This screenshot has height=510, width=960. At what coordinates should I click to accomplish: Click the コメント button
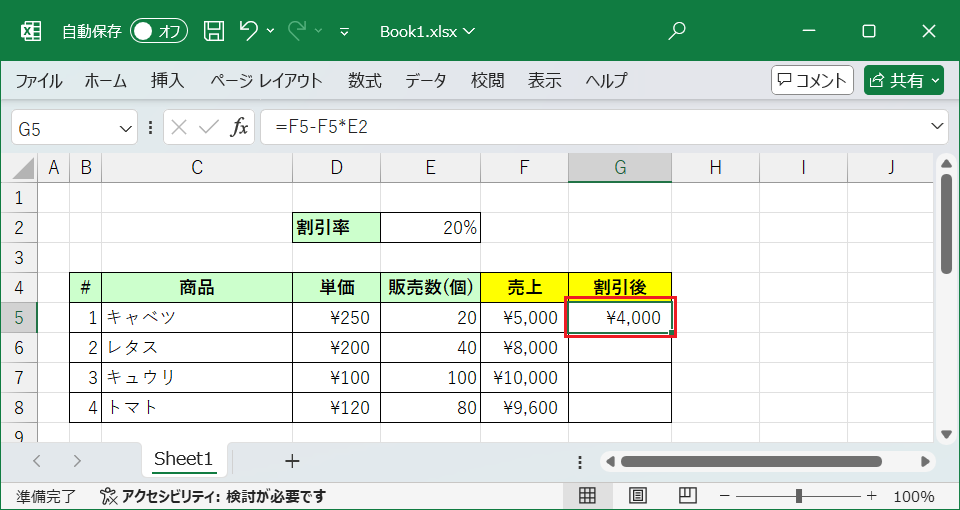[812, 81]
